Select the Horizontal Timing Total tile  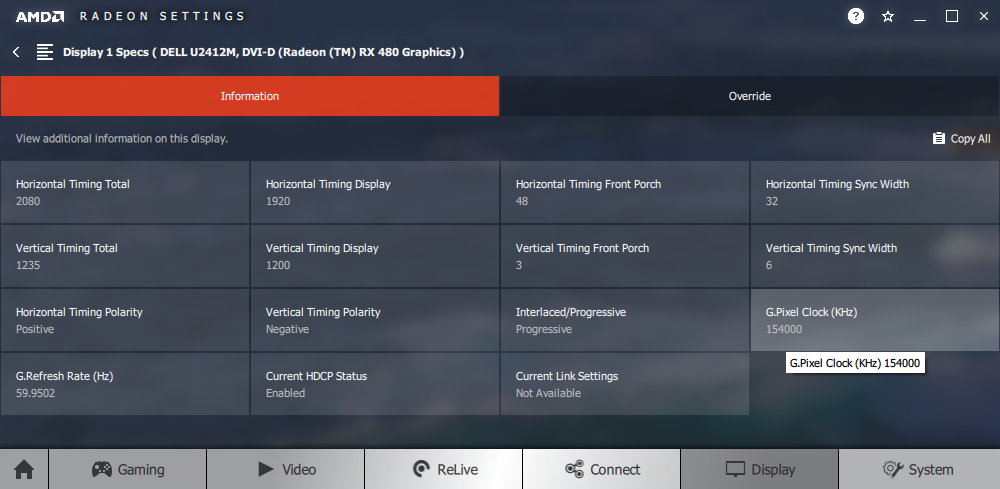[125, 192]
